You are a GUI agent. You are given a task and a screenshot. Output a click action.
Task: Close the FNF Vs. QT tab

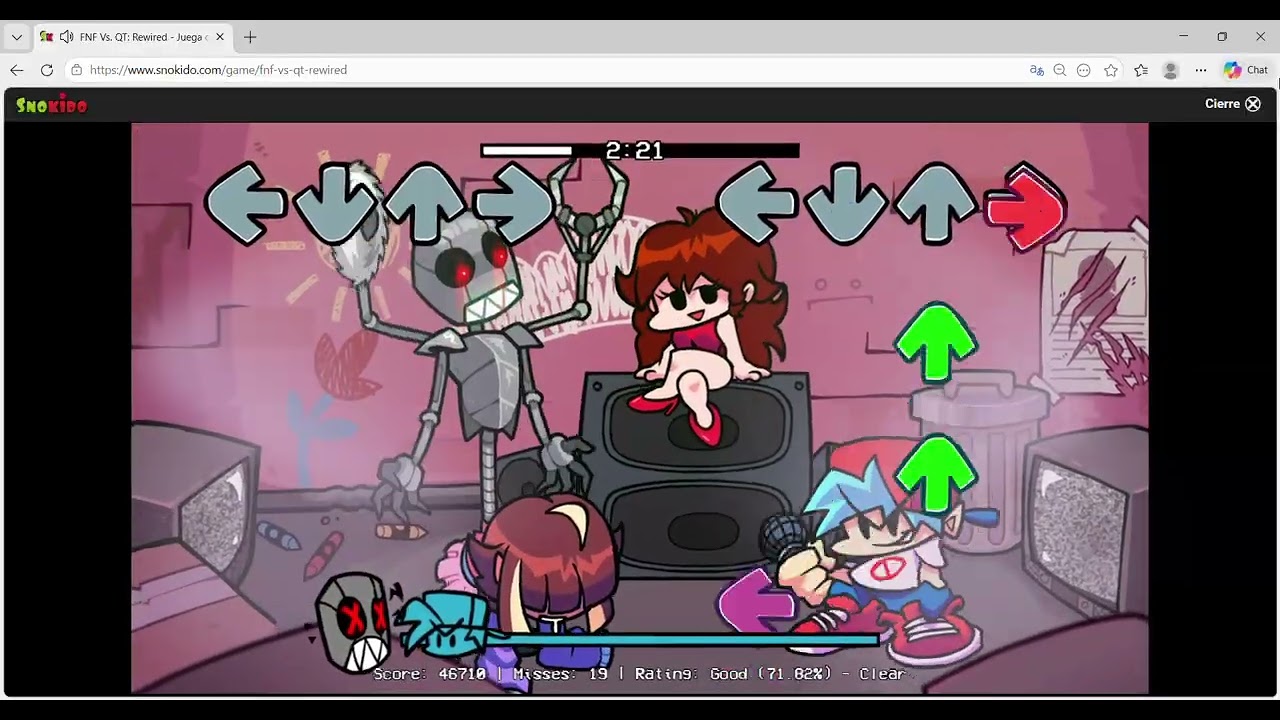tap(220, 37)
